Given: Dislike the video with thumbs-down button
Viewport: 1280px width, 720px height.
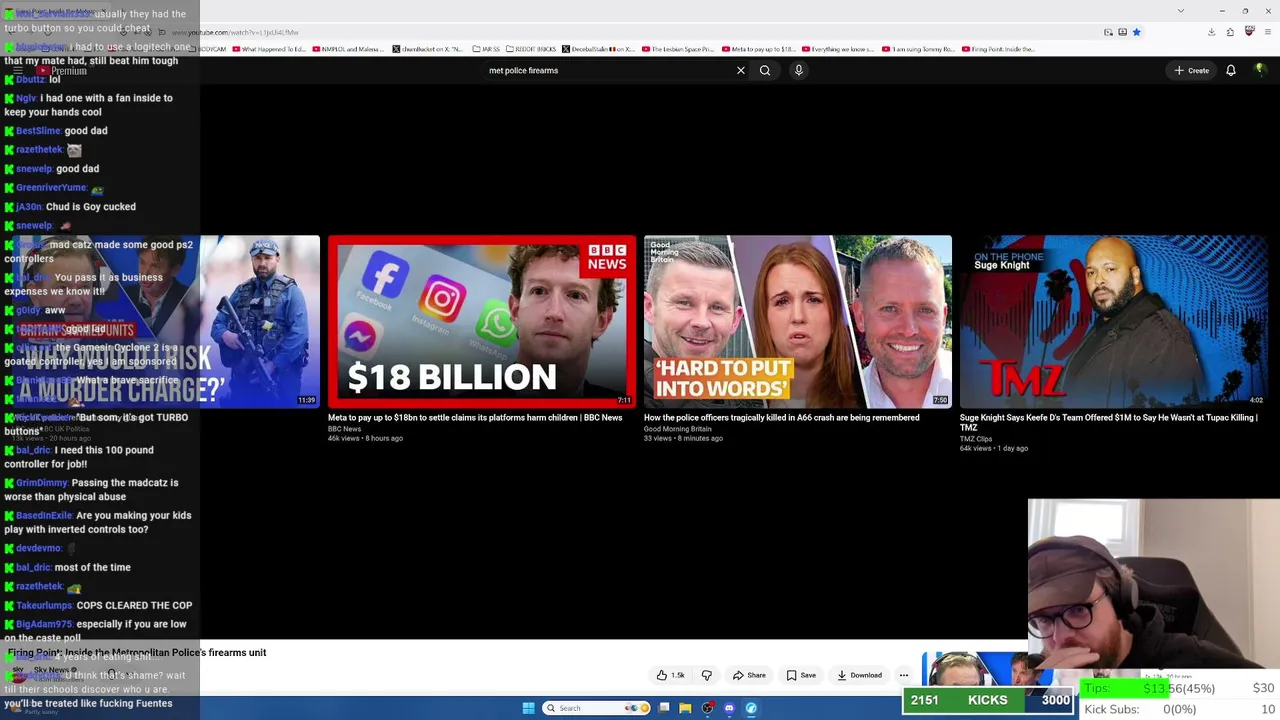Looking at the screenshot, I should click(x=706, y=675).
